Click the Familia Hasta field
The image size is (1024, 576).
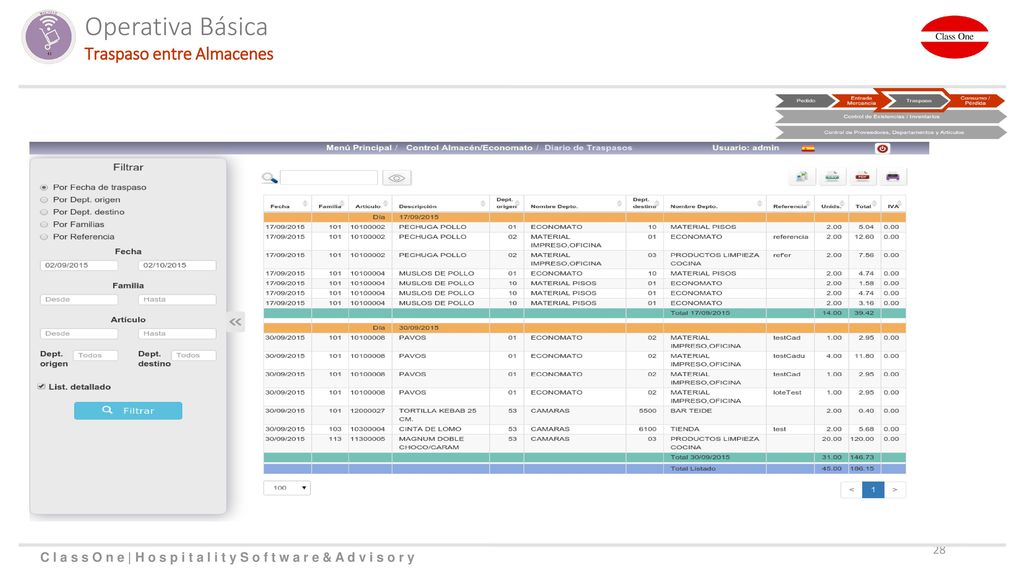[x=177, y=299]
